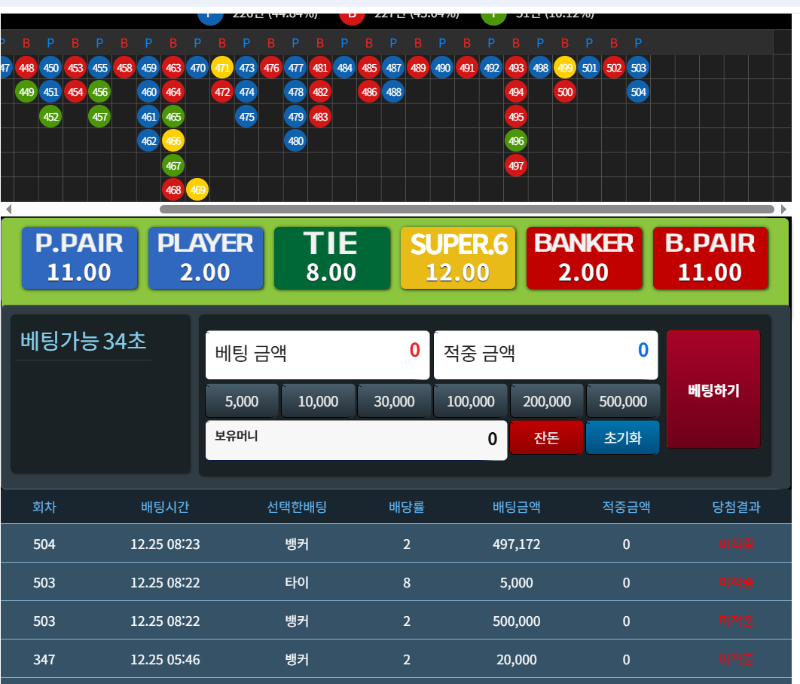This screenshot has width=800, height=684.
Task: Click the yellow round 499 marker
Action: (x=565, y=68)
